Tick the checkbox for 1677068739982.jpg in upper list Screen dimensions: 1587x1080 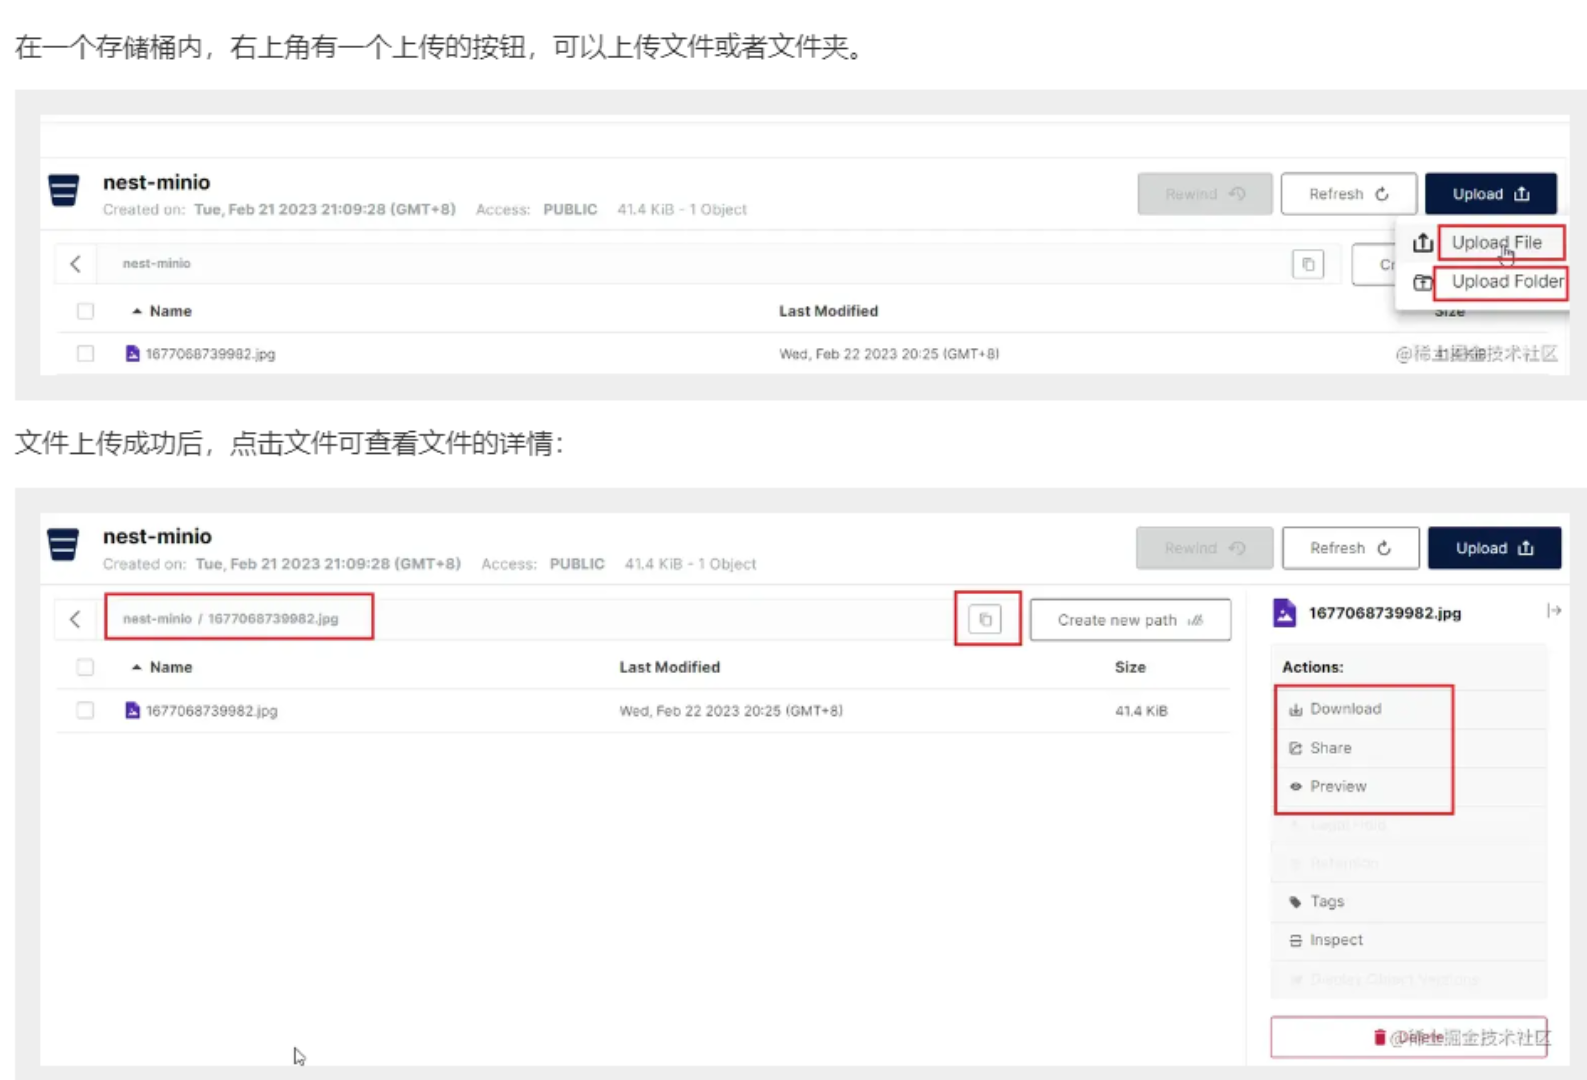click(85, 354)
